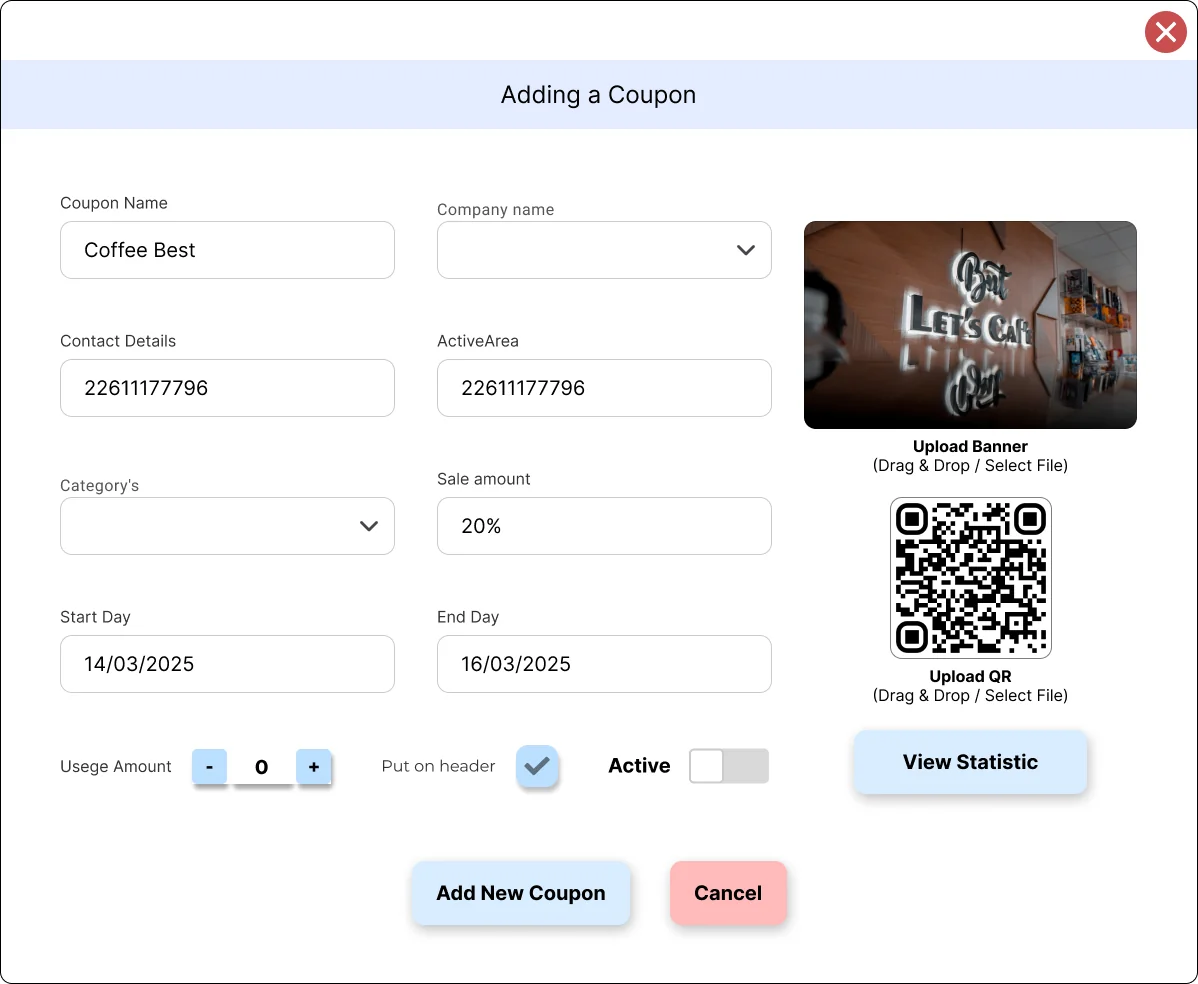Open the Company name dropdown

click(604, 250)
